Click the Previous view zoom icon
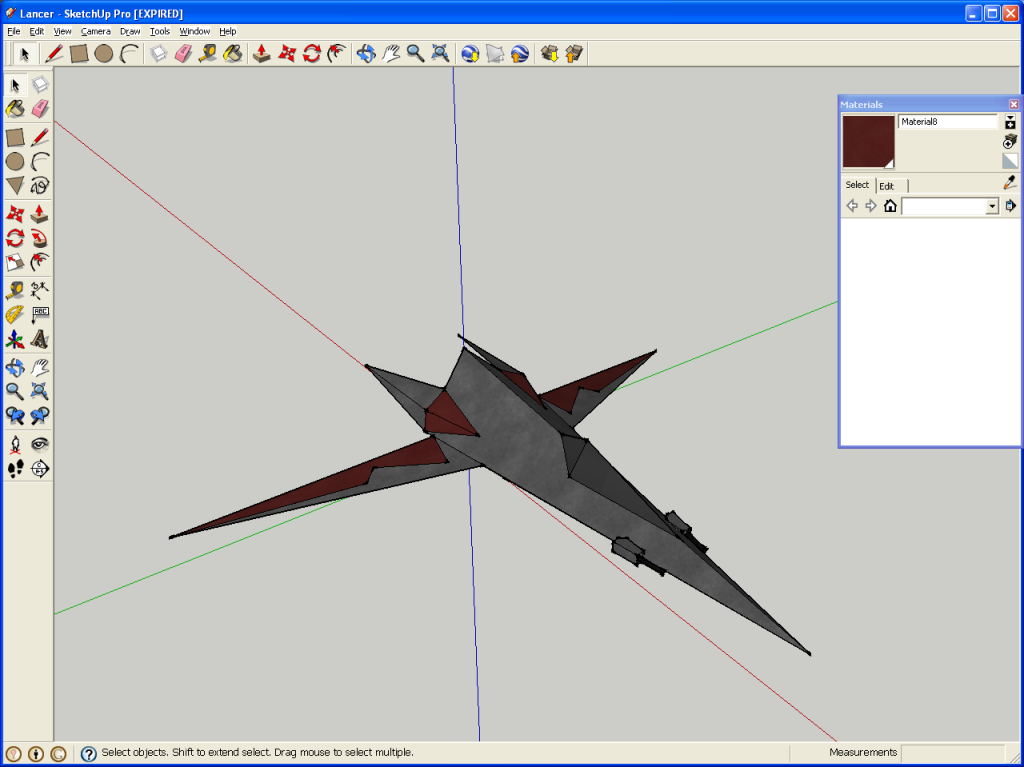 [15, 416]
